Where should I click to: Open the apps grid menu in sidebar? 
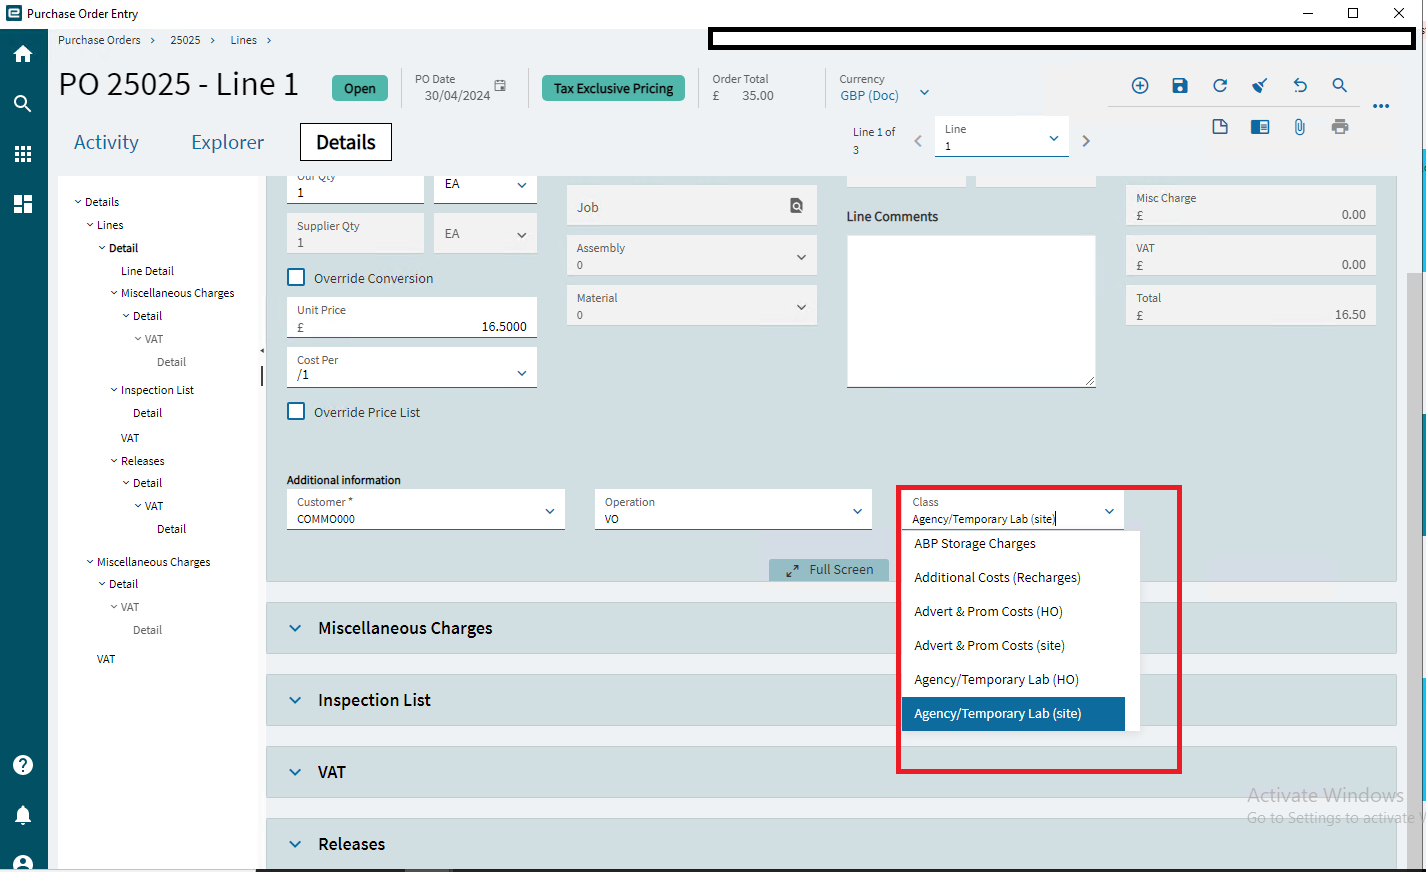pyautogui.click(x=23, y=154)
